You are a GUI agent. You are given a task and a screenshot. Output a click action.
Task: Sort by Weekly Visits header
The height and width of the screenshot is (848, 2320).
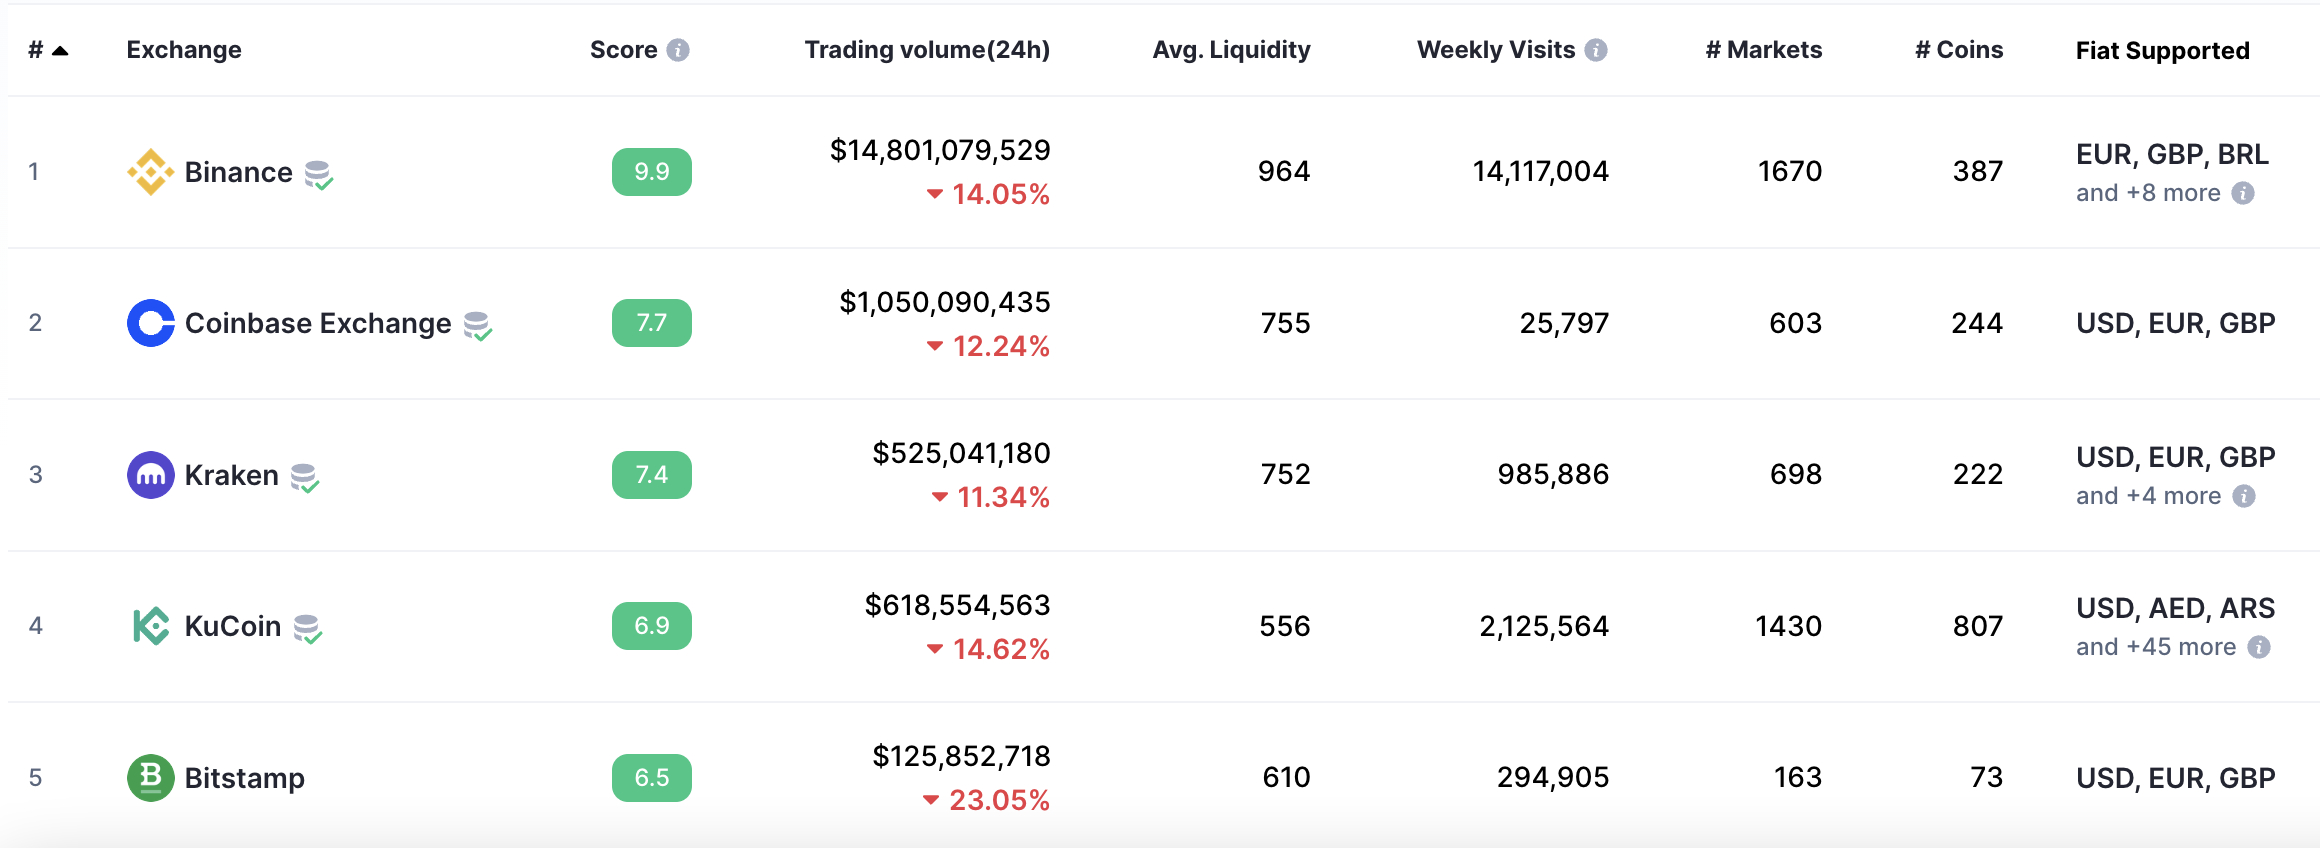coord(1496,50)
